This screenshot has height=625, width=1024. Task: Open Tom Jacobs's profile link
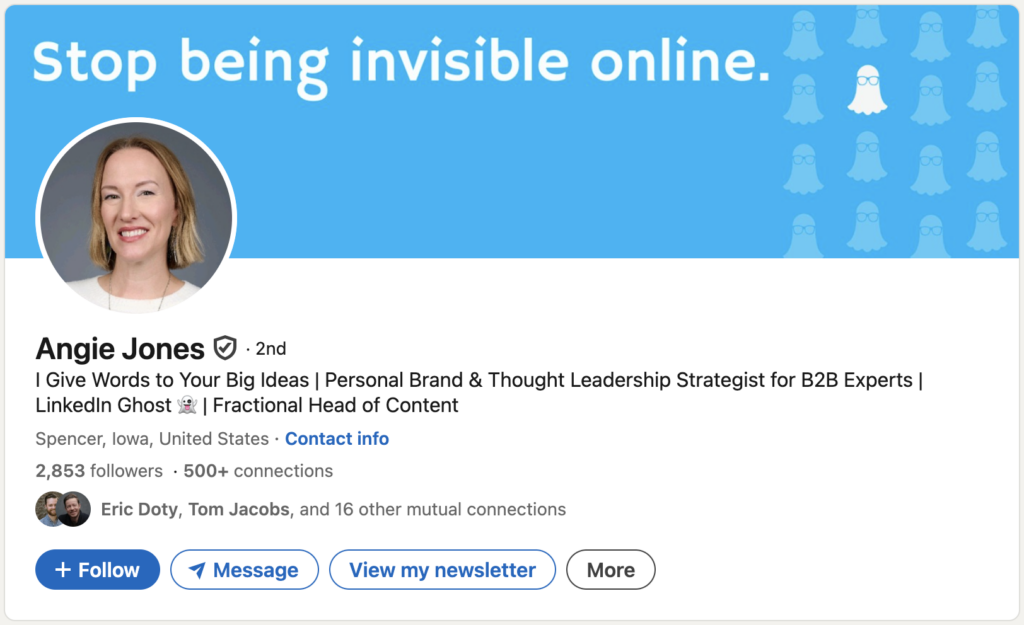[239, 510]
